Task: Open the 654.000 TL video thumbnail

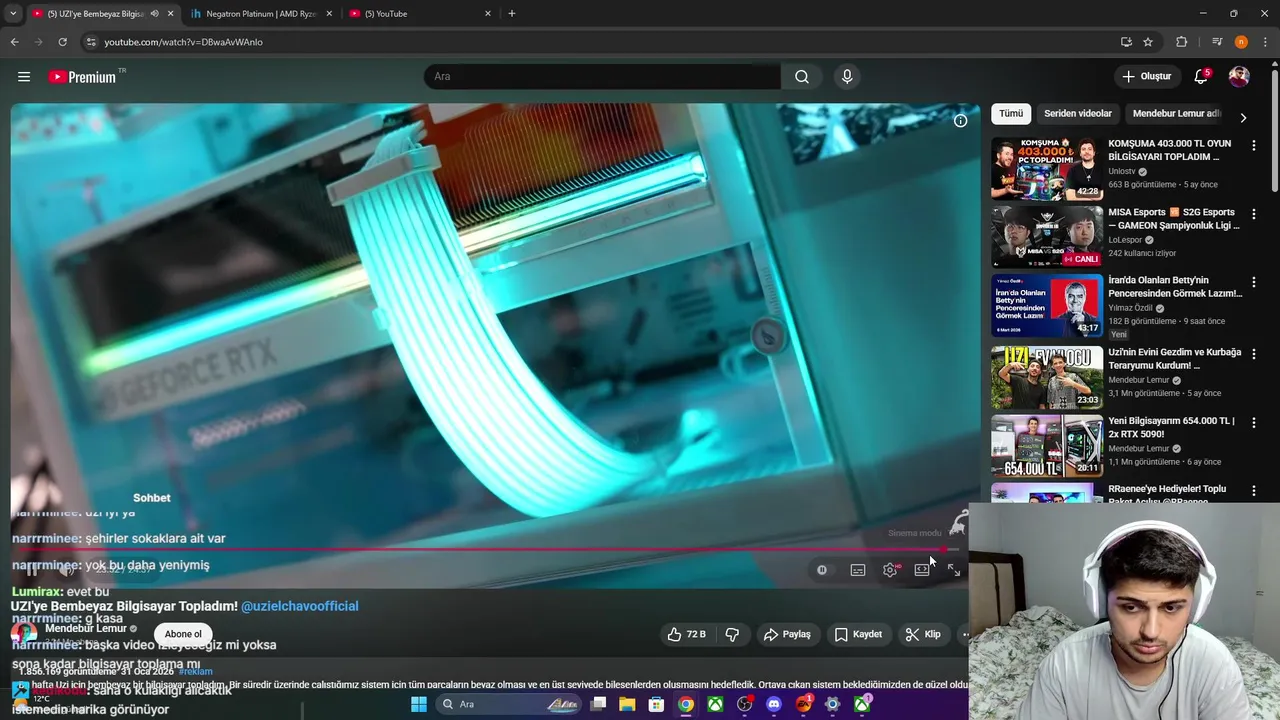Action: (x=1047, y=445)
